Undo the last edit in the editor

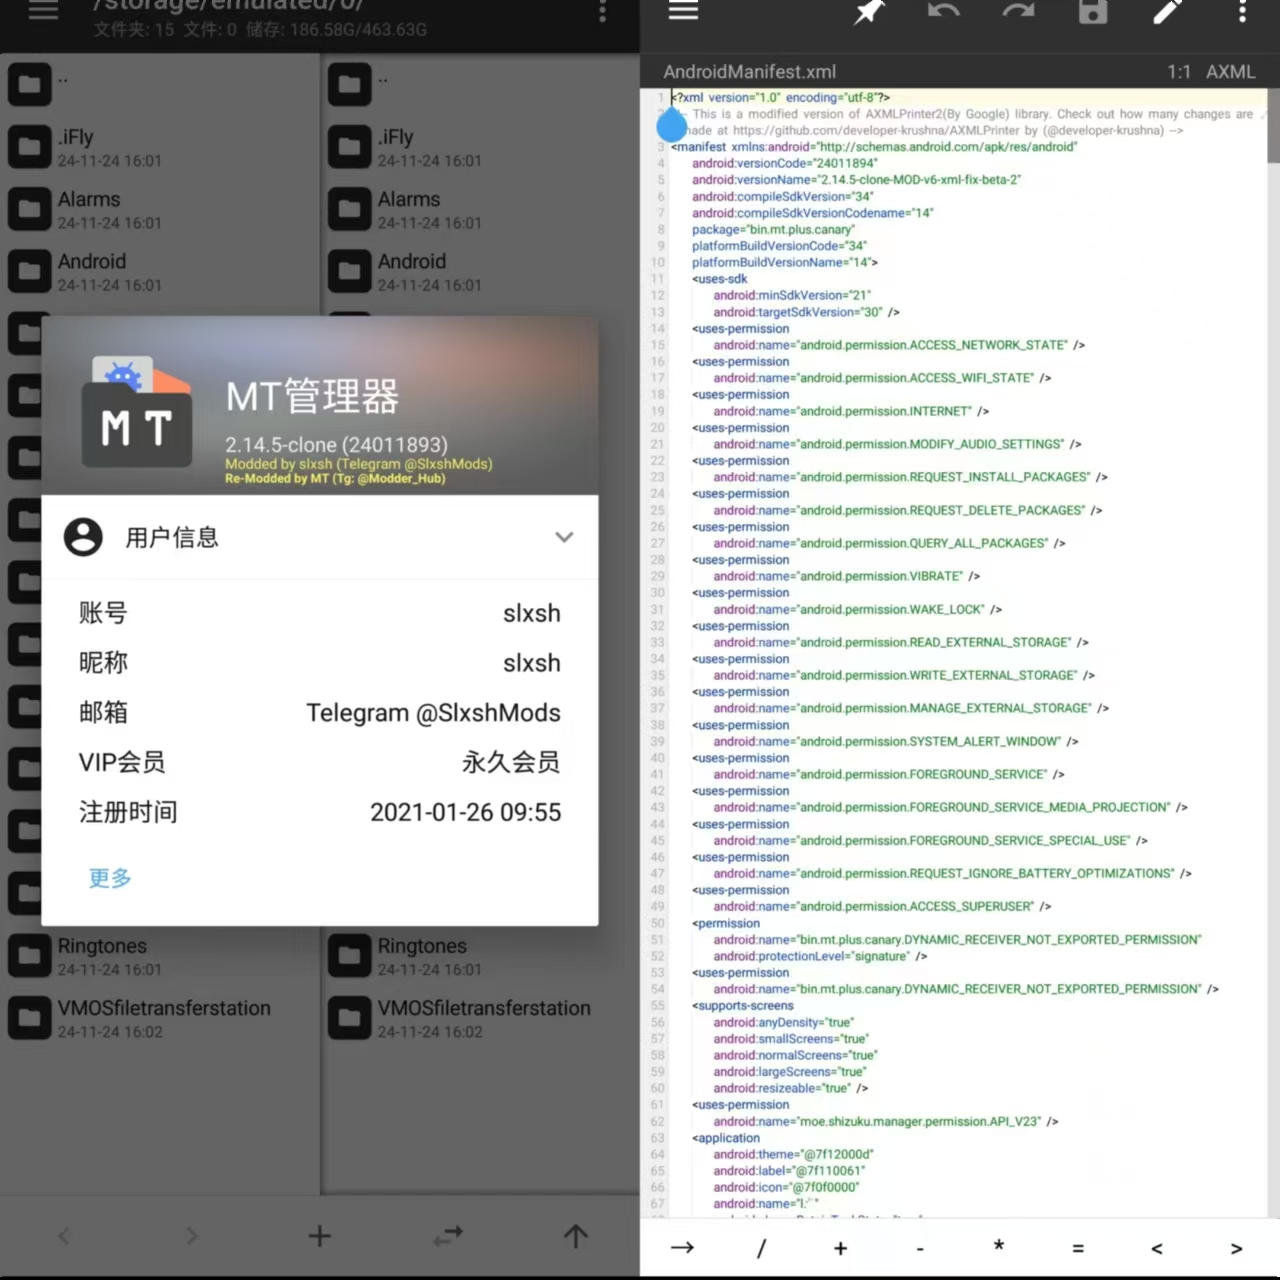tap(943, 11)
